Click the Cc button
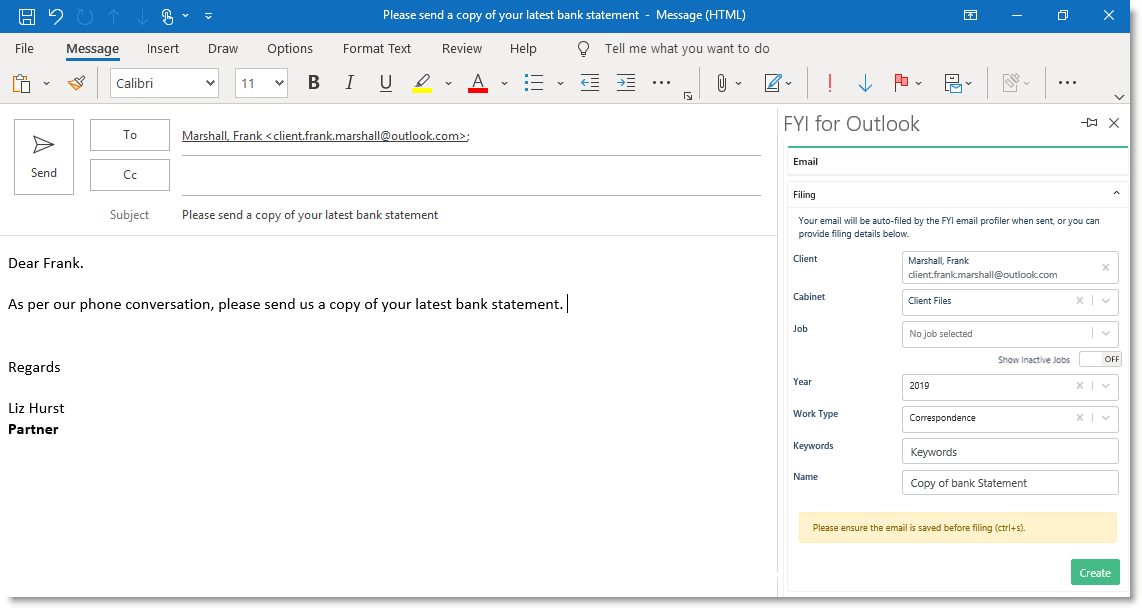Screen dimensions: 1142x609 pyautogui.click(x=130, y=175)
